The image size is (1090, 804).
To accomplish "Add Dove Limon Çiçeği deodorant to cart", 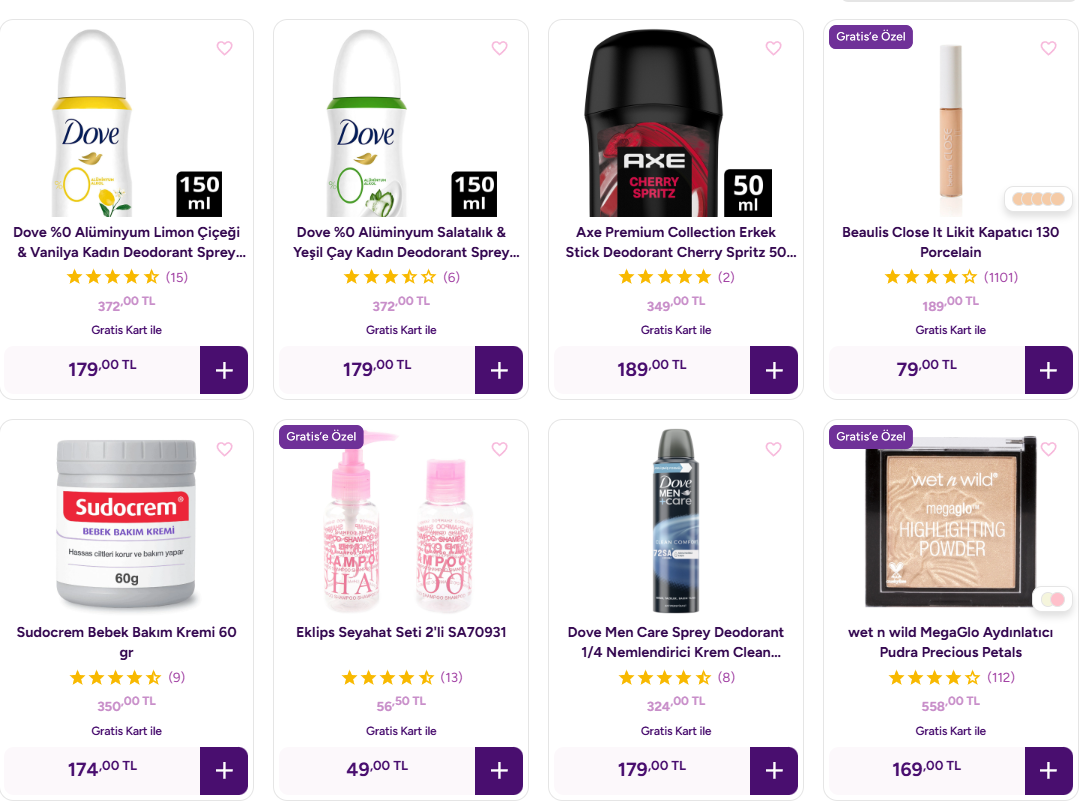I will (224, 370).
